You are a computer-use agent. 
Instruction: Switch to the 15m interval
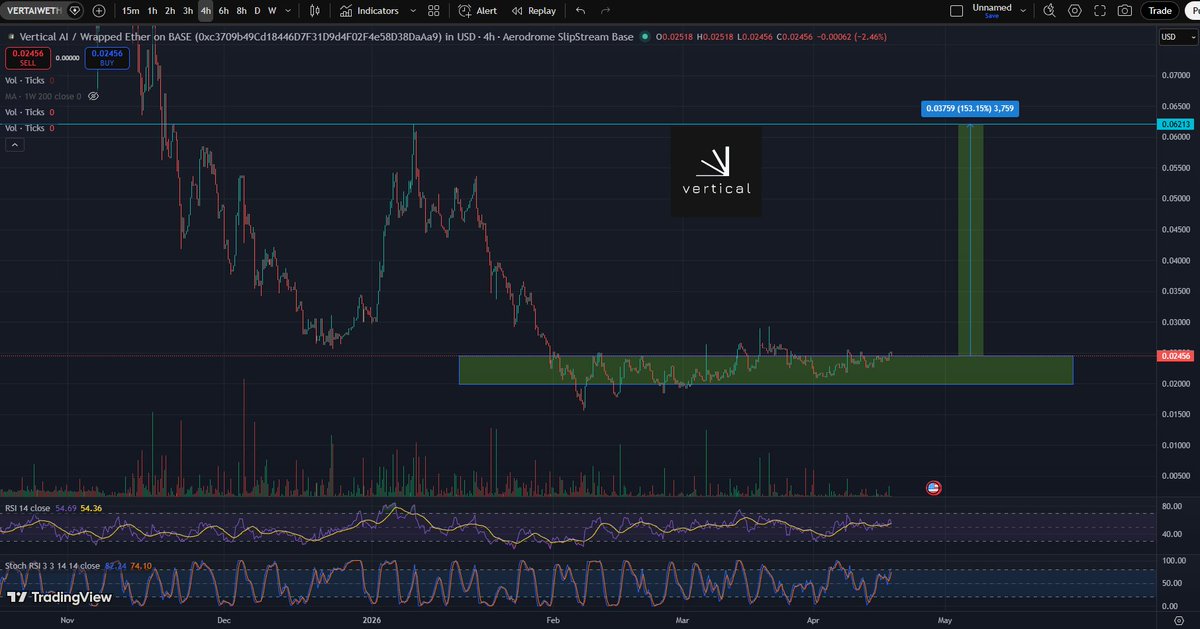pos(131,11)
